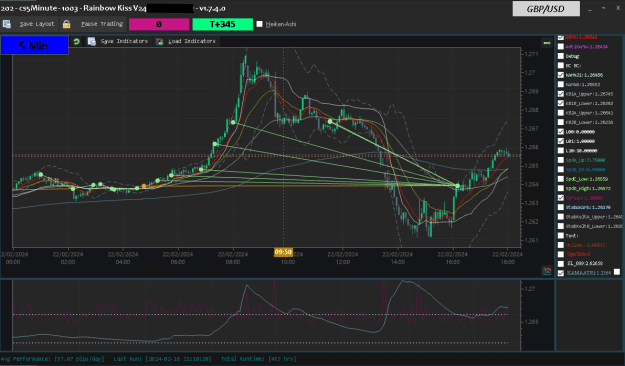Uncheck the XAMAATR1 checkbox

561,273
